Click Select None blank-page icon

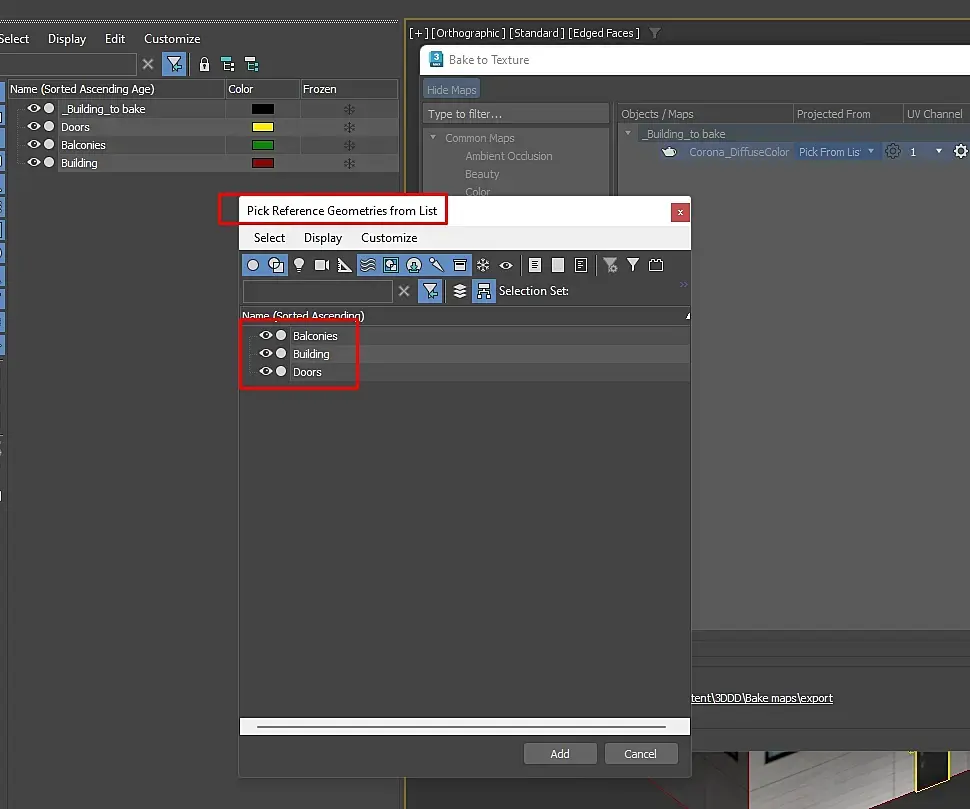(558, 265)
